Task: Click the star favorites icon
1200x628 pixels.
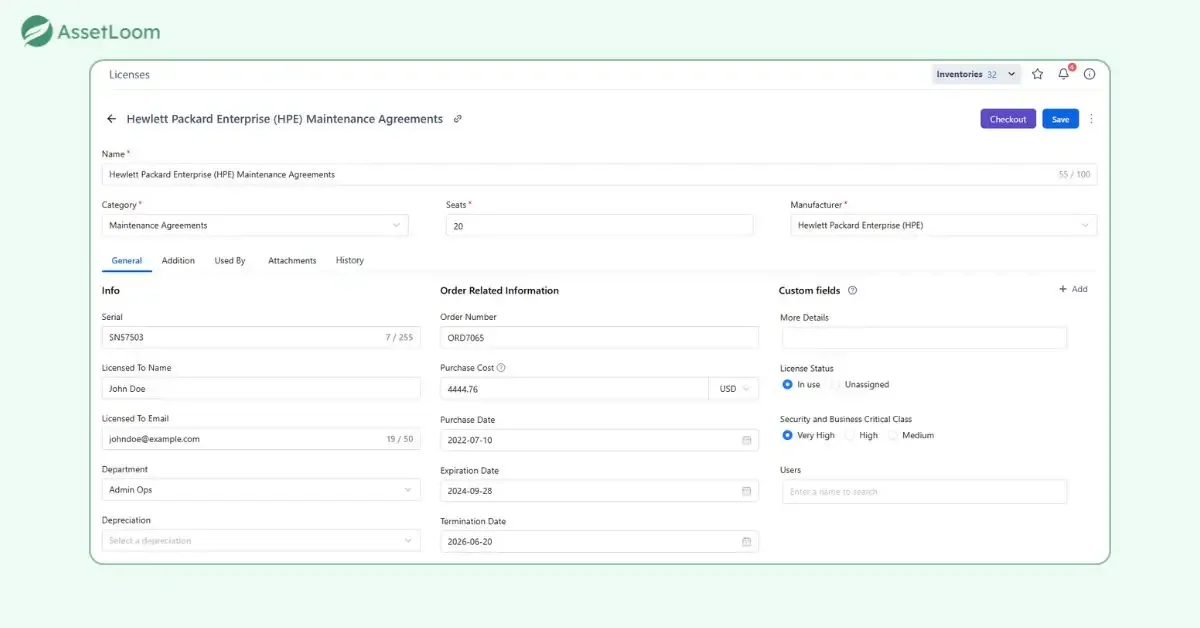Action: [x=1037, y=74]
